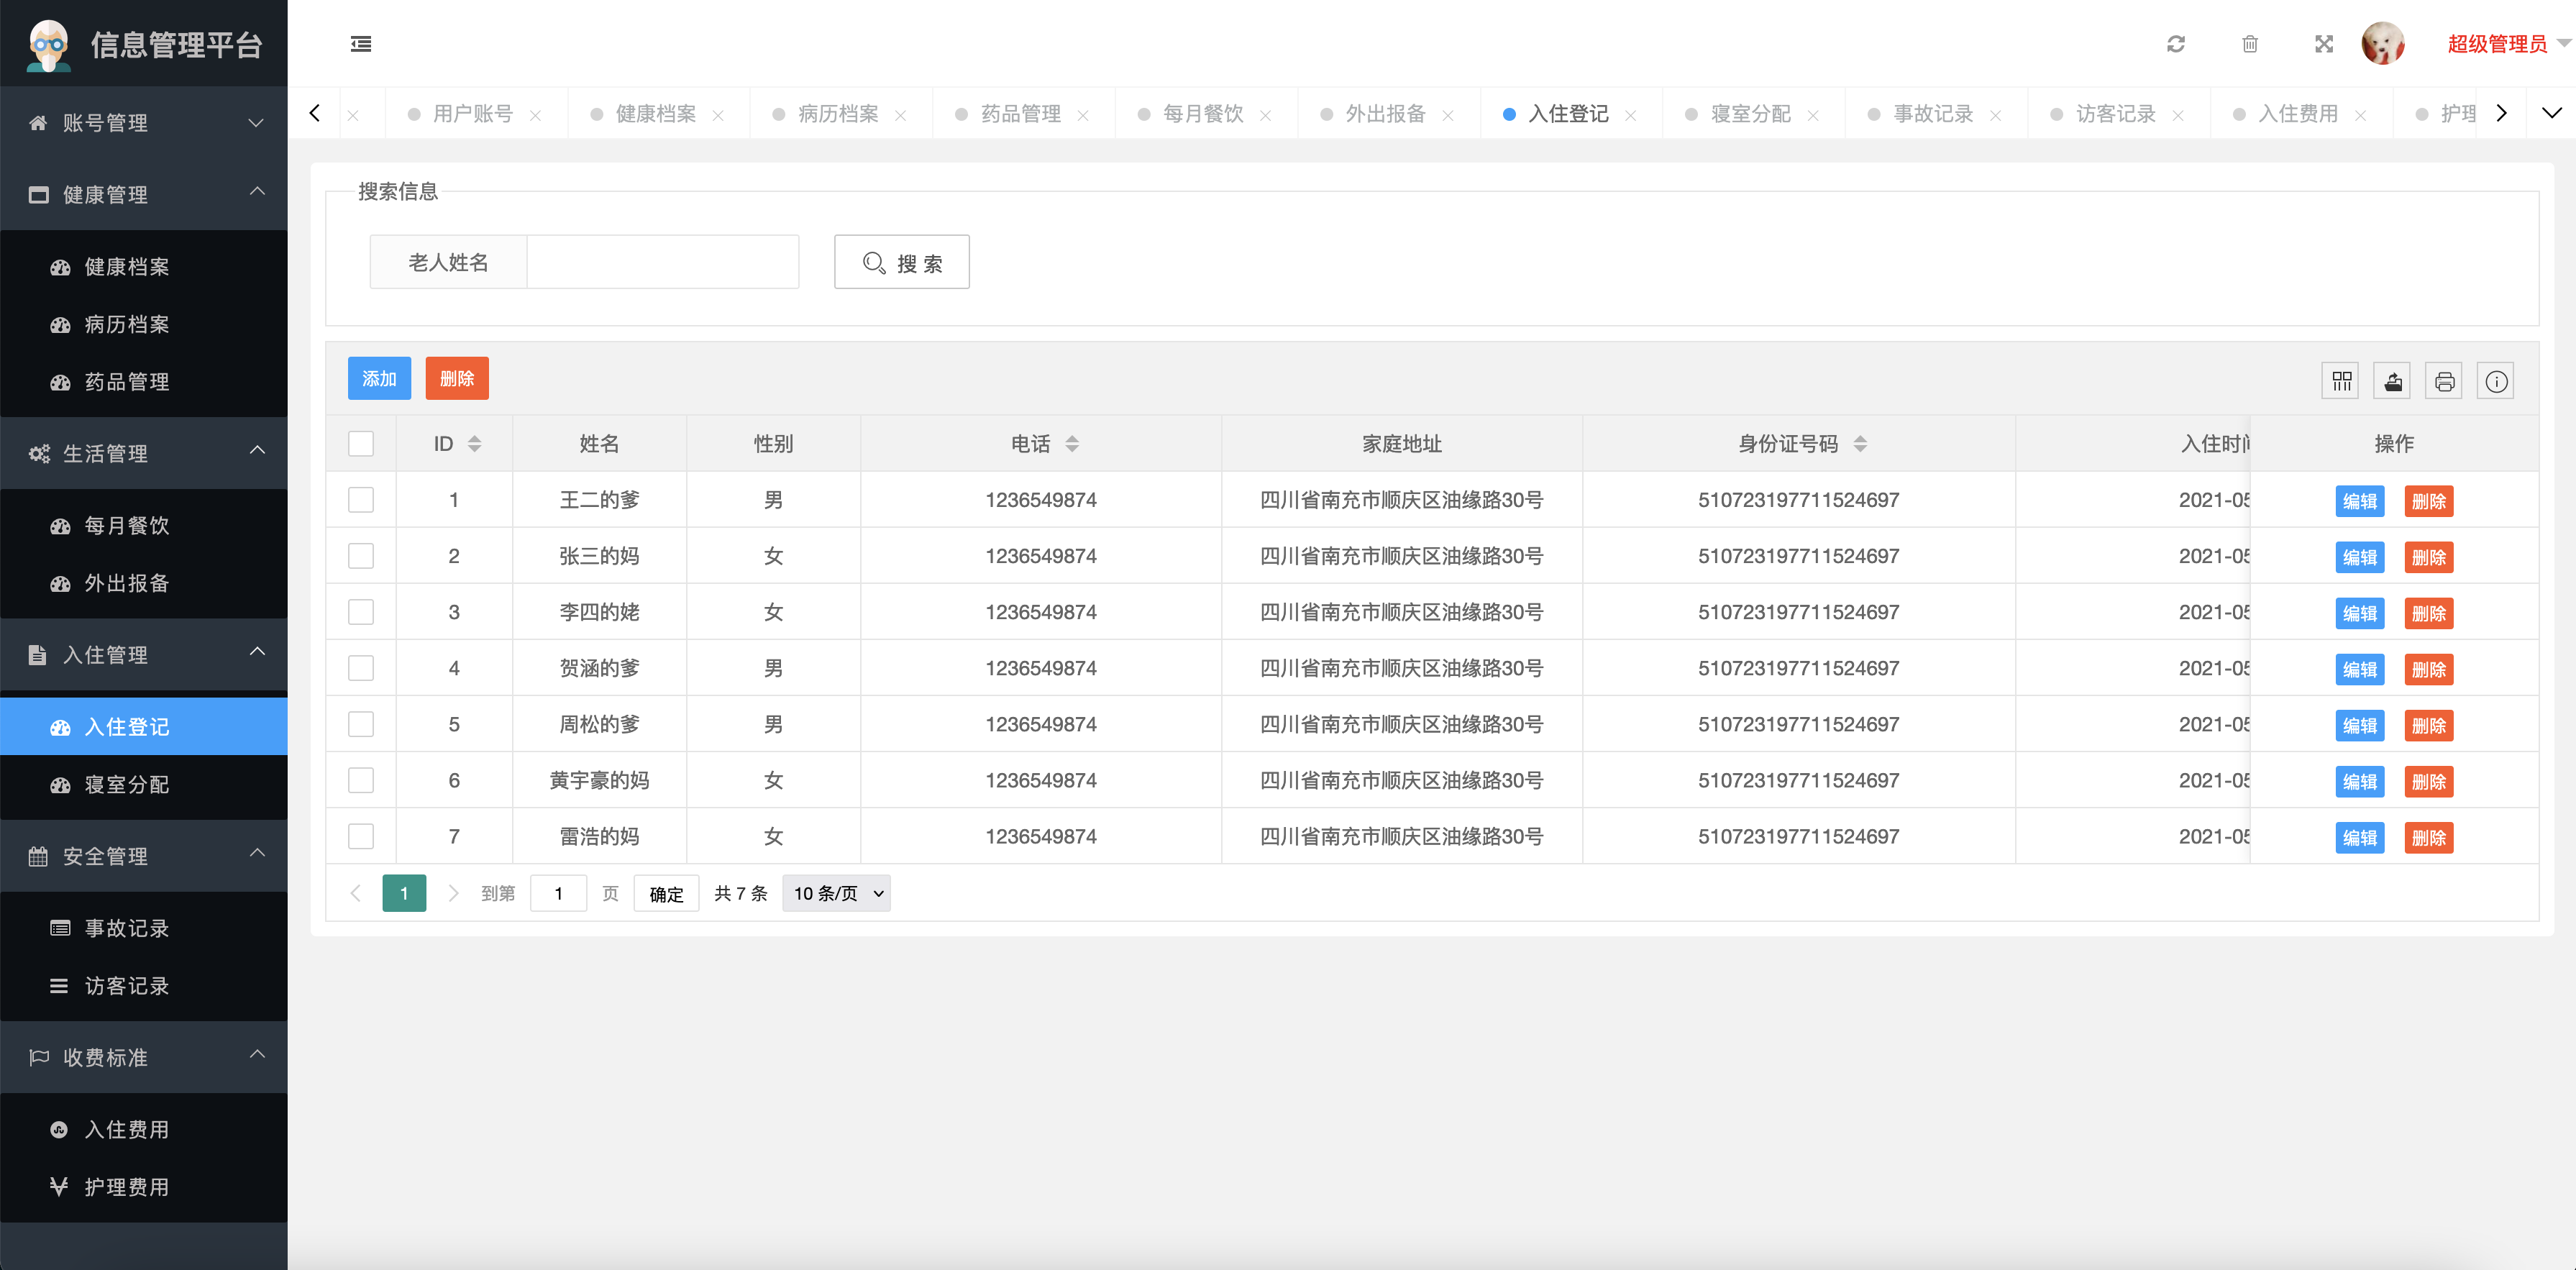Viewport: 2576px width, 1270px height.
Task: Switch to the 寝室分配 tab
Action: click(x=1750, y=114)
